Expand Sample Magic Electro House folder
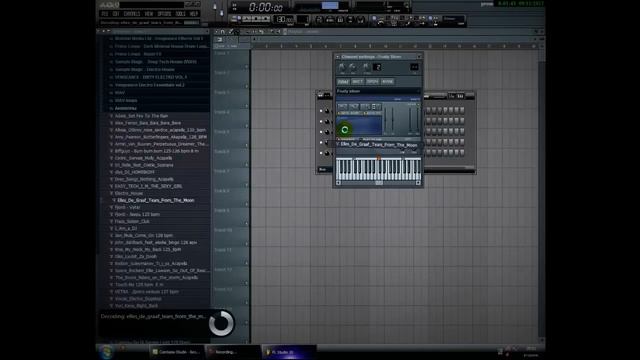 tap(144, 69)
